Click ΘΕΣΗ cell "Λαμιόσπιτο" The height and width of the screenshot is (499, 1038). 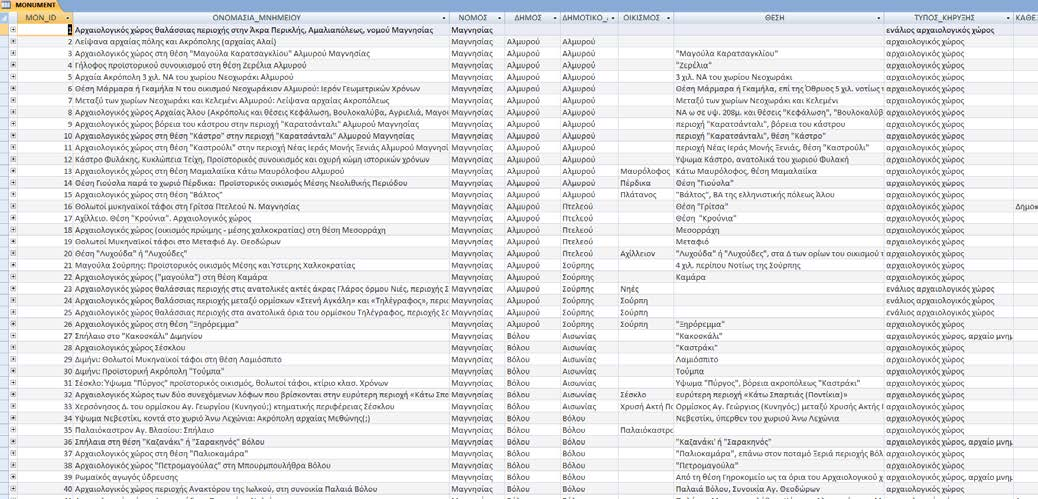[x=779, y=359]
